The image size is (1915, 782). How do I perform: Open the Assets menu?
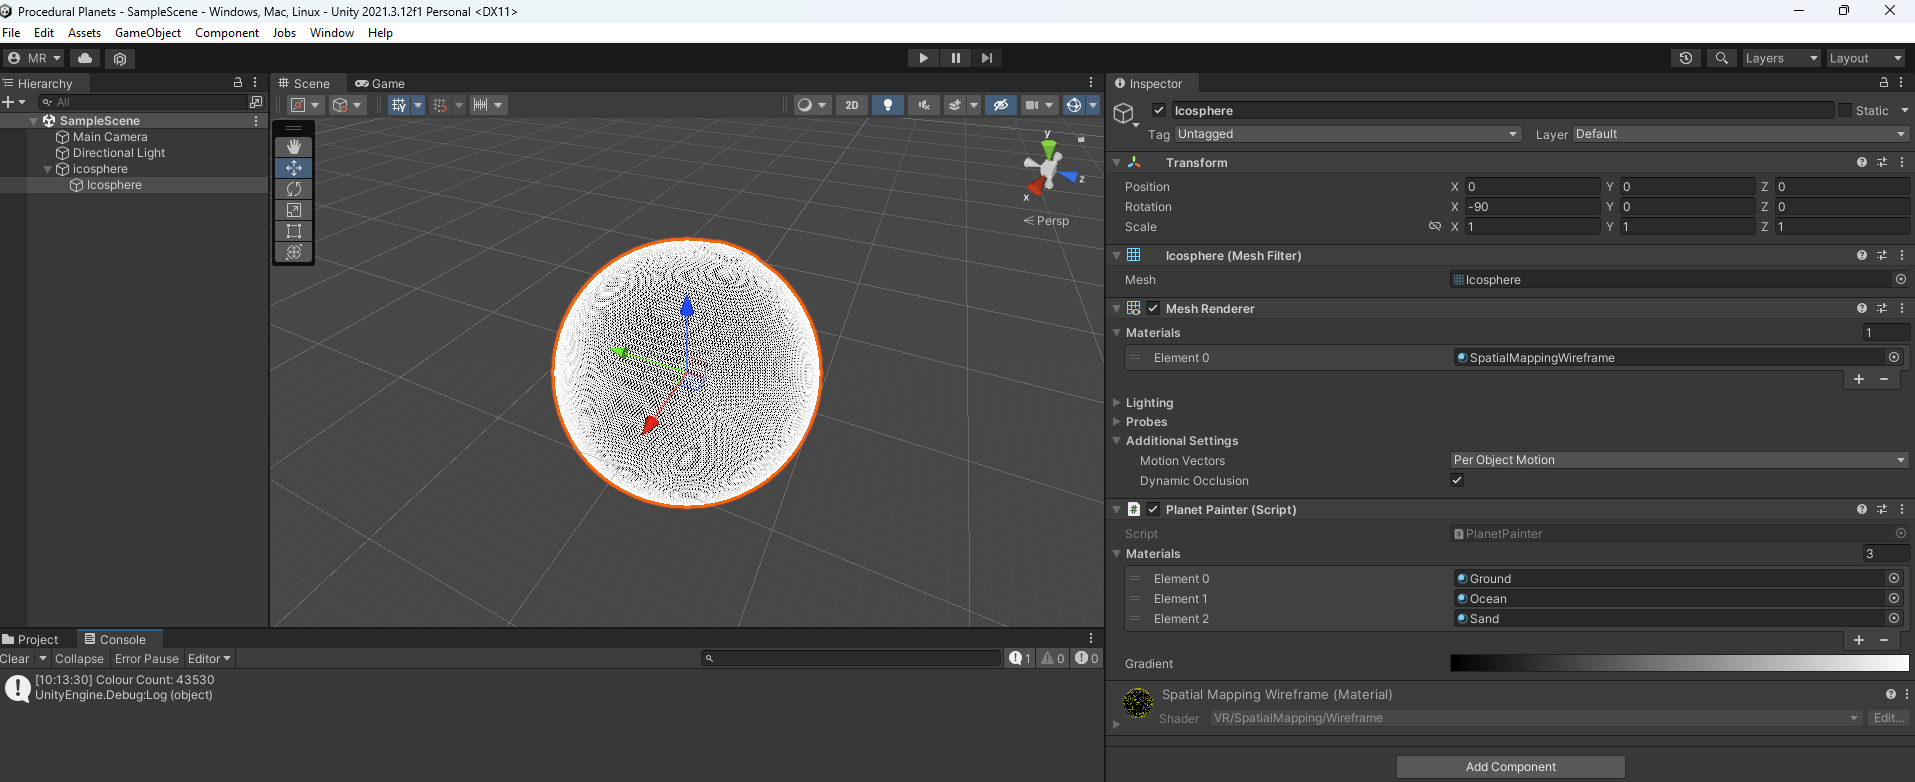point(84,33)
